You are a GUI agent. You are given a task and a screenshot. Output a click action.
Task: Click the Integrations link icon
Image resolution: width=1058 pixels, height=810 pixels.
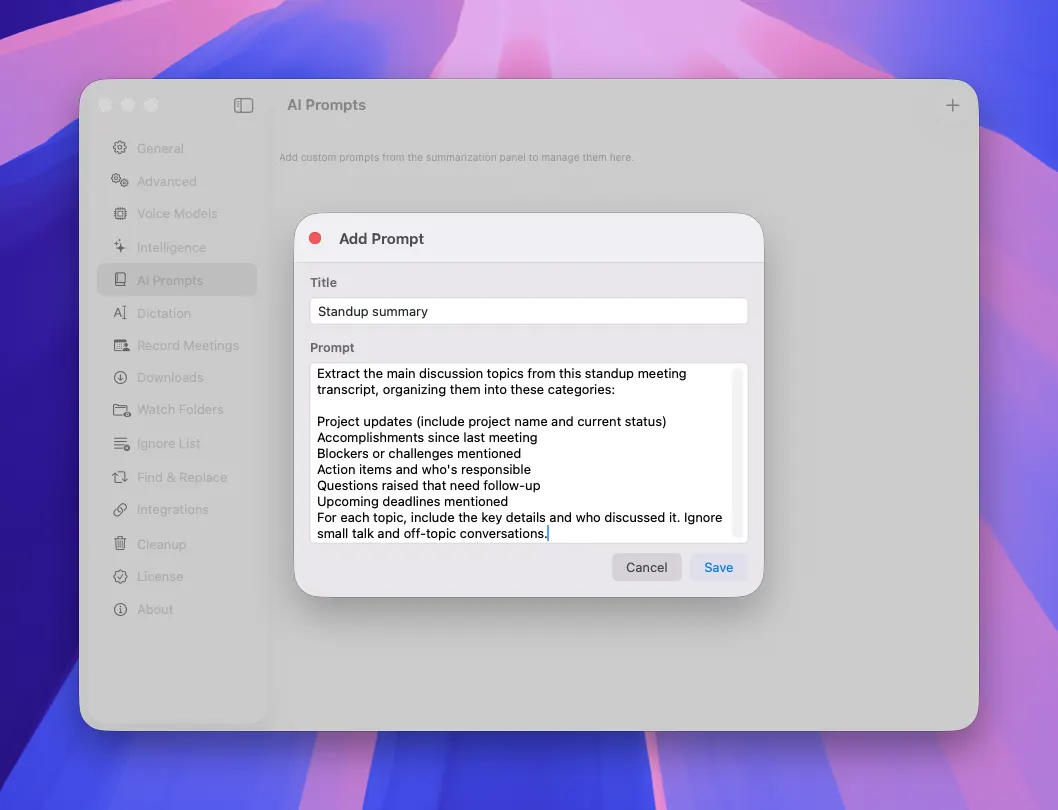click(x=120, y=510)
